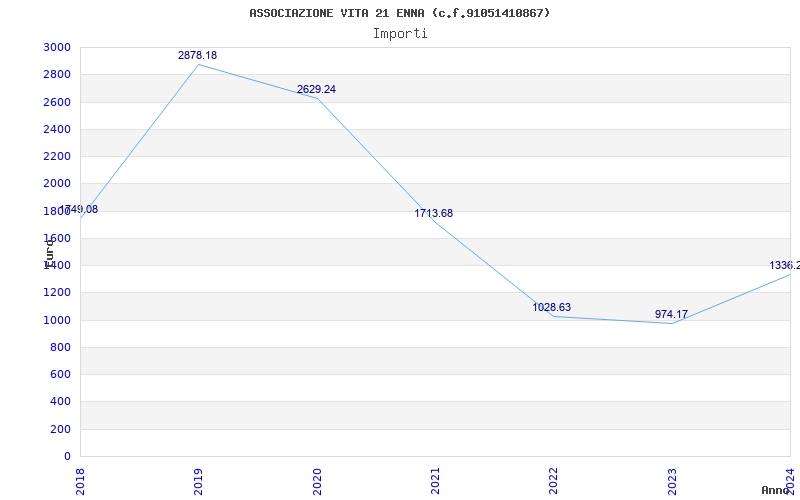Click the y-axis value 0
Image resolution: width=800 pixels, height=500 pixels.
(67, 457)
